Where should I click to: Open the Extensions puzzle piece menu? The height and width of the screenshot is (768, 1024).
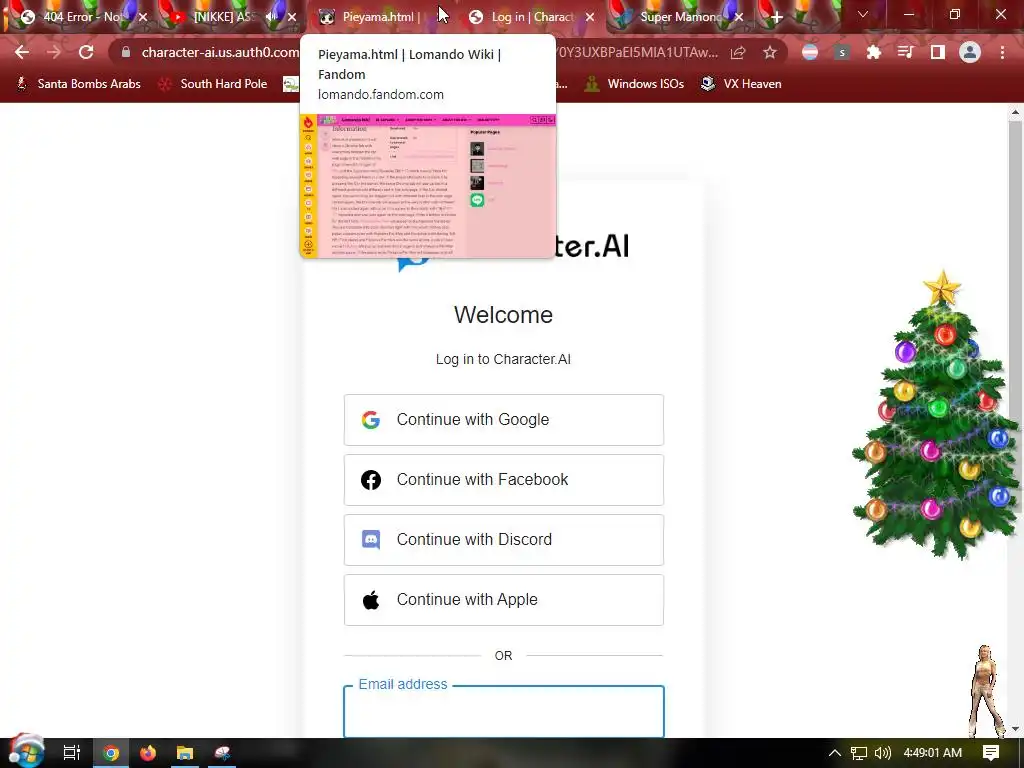pos(874,52)
